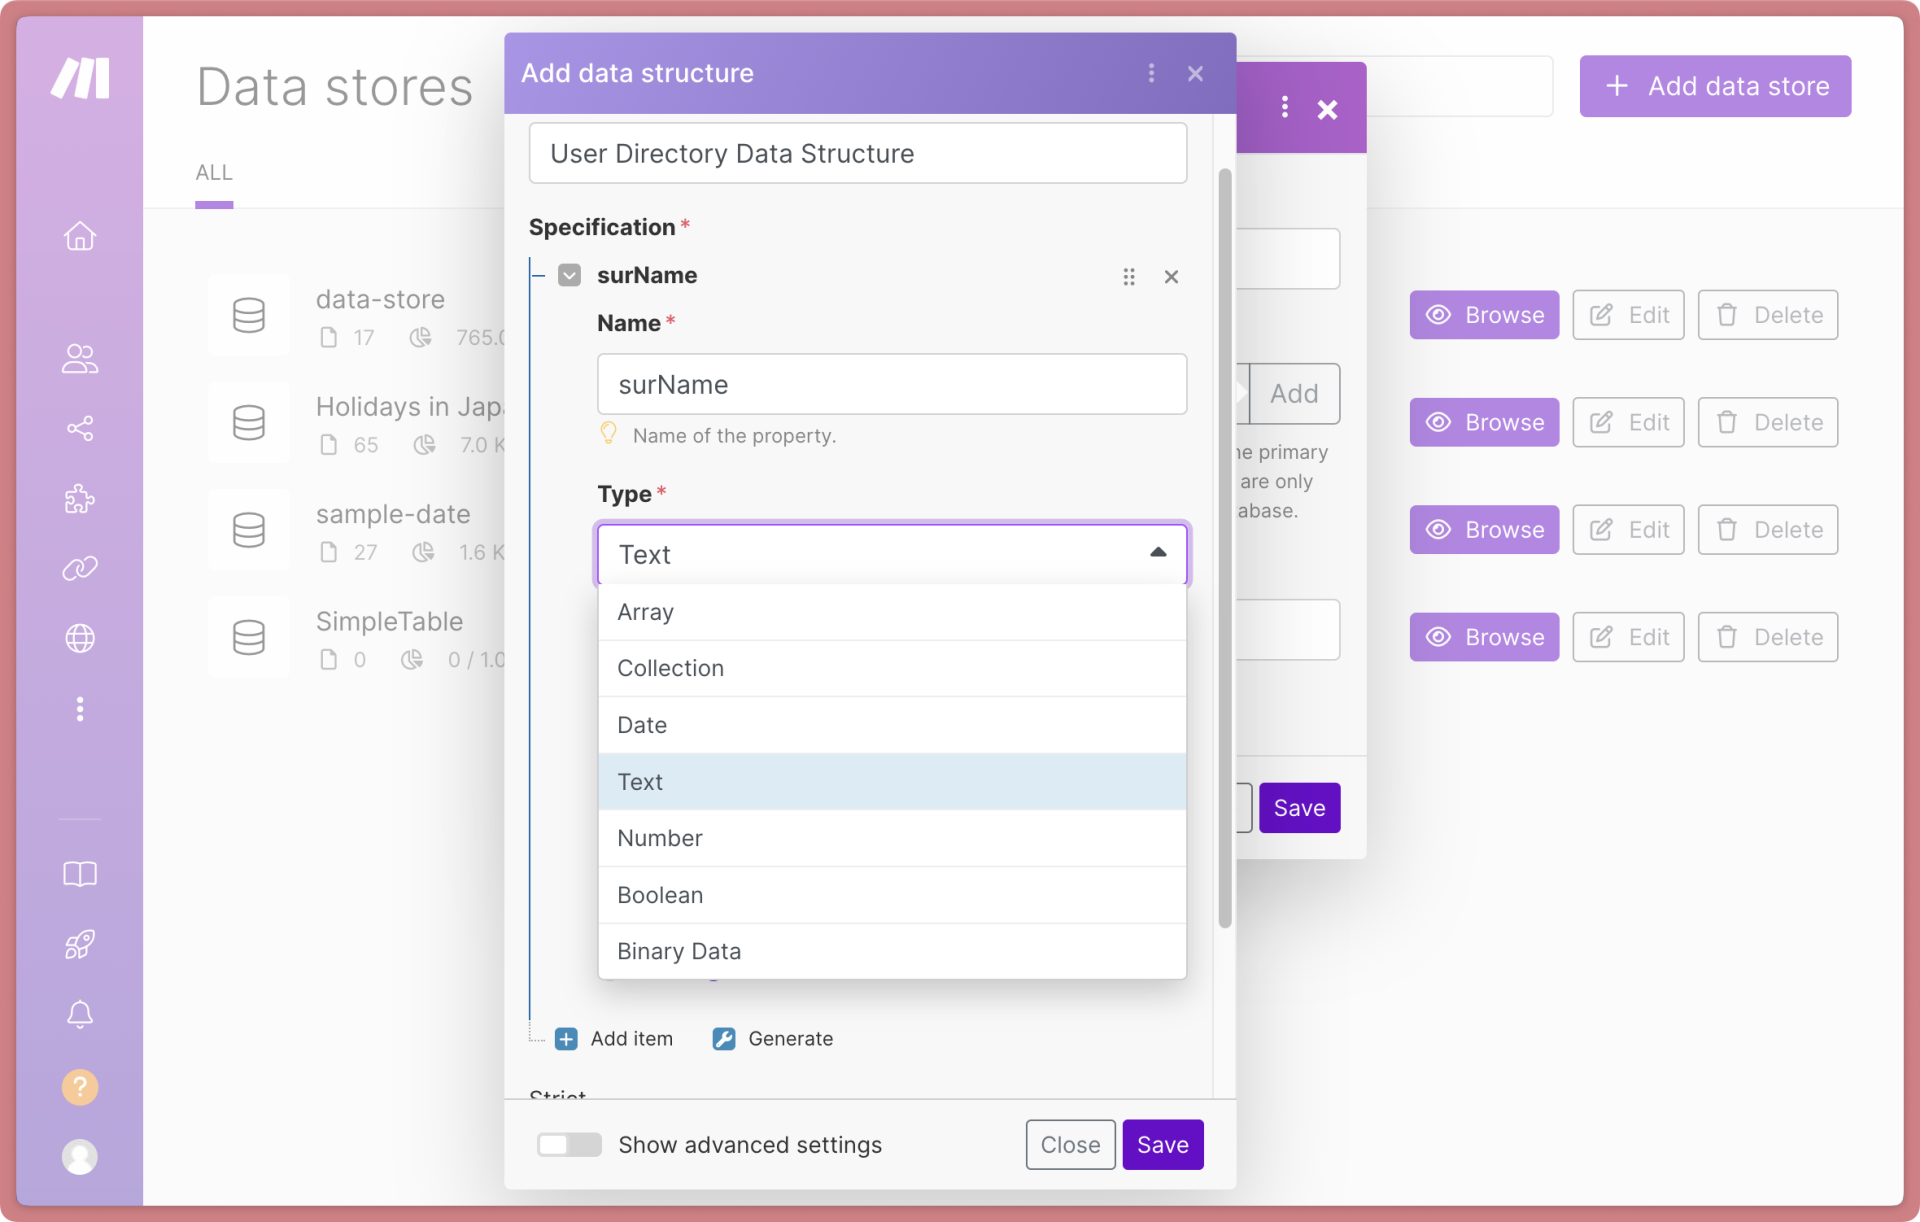Open the Webhooks globe icon in sidebar
Viewport: 1920px width, 1222px height.
click(x=79, y=639)
